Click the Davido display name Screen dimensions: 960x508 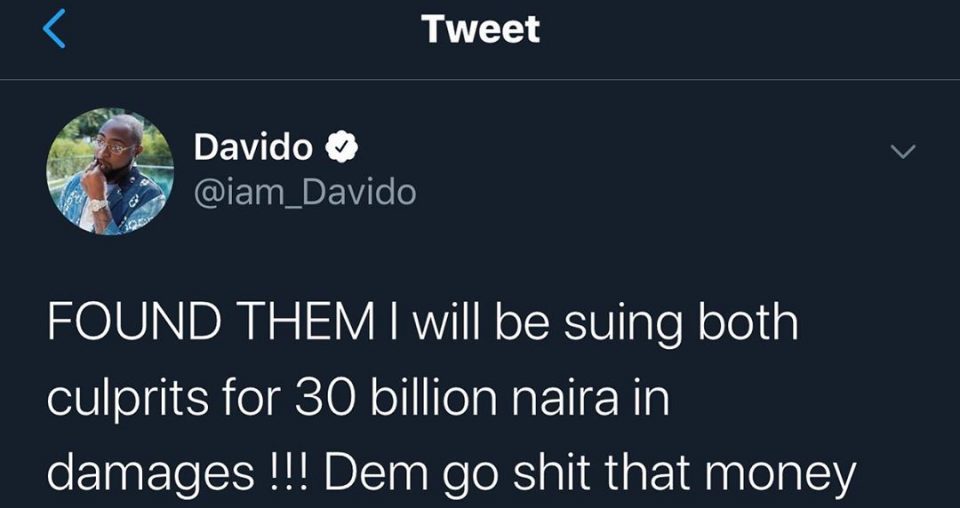tap(252, 149)
